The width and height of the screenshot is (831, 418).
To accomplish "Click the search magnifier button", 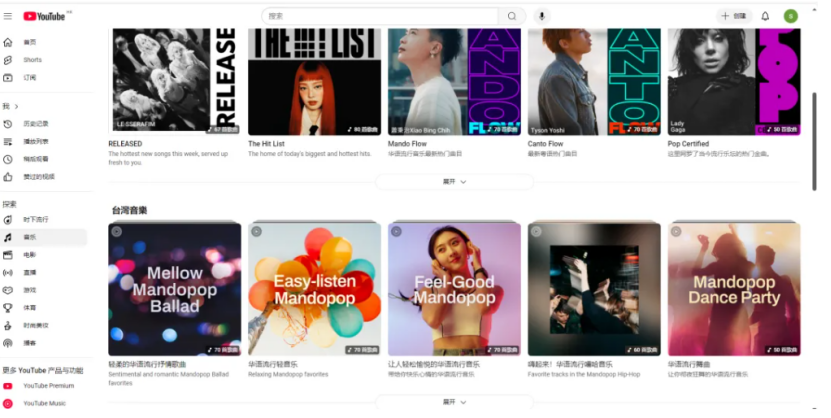I will click(x=511, y=16).
